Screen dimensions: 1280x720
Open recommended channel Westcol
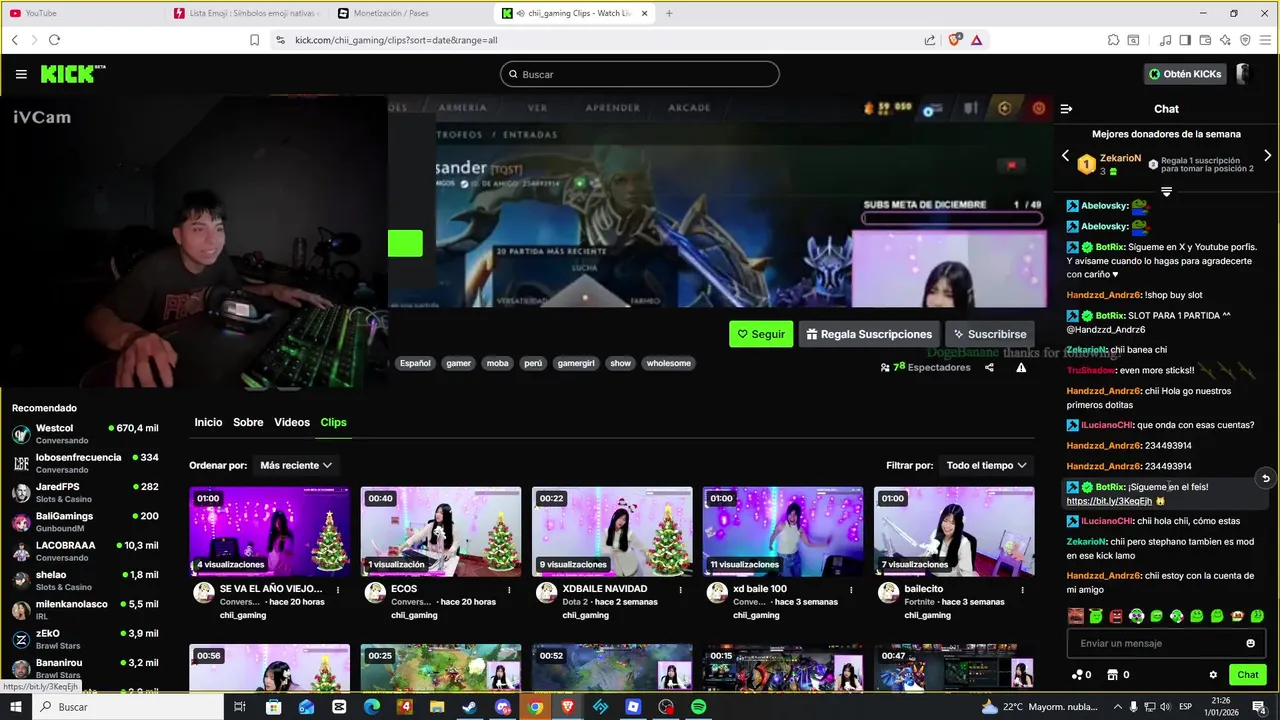[85, 434]
